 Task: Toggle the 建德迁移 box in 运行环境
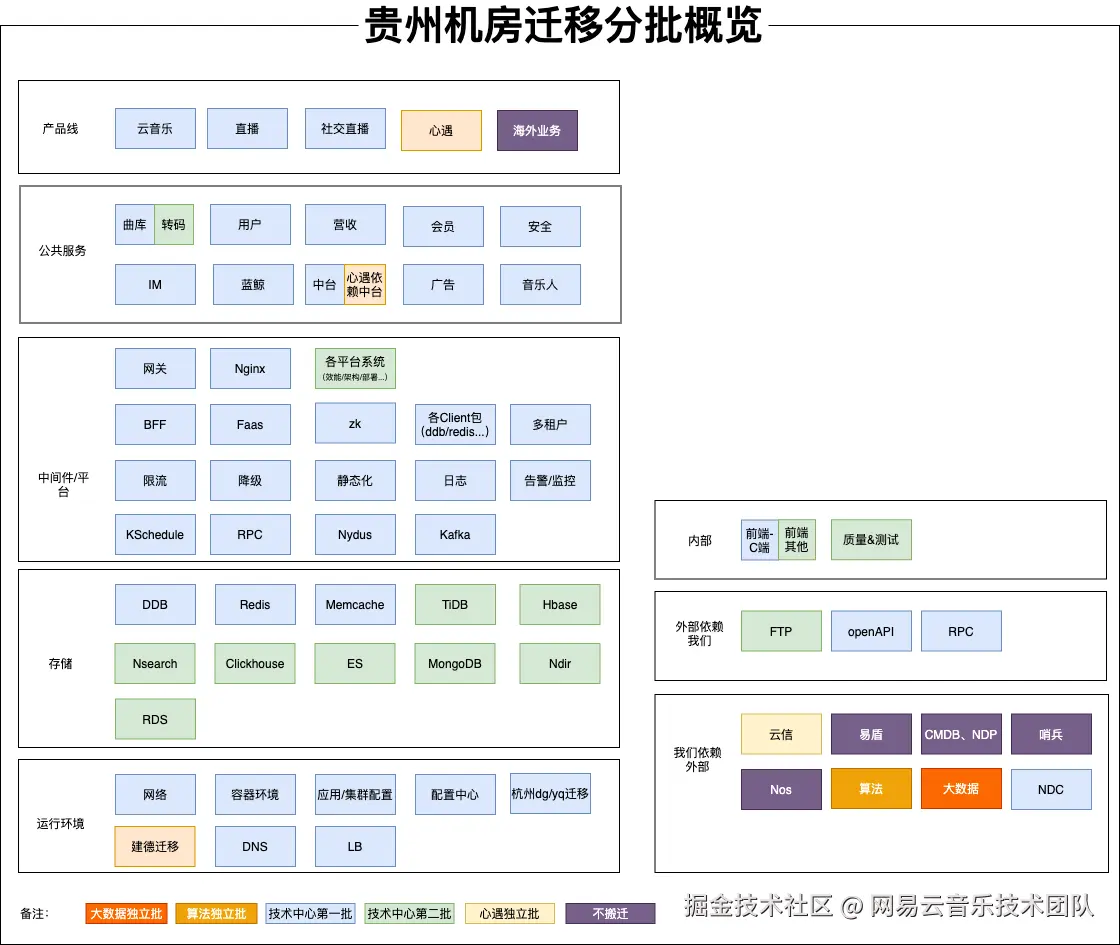pyautogui.click(x=155, y=846)
